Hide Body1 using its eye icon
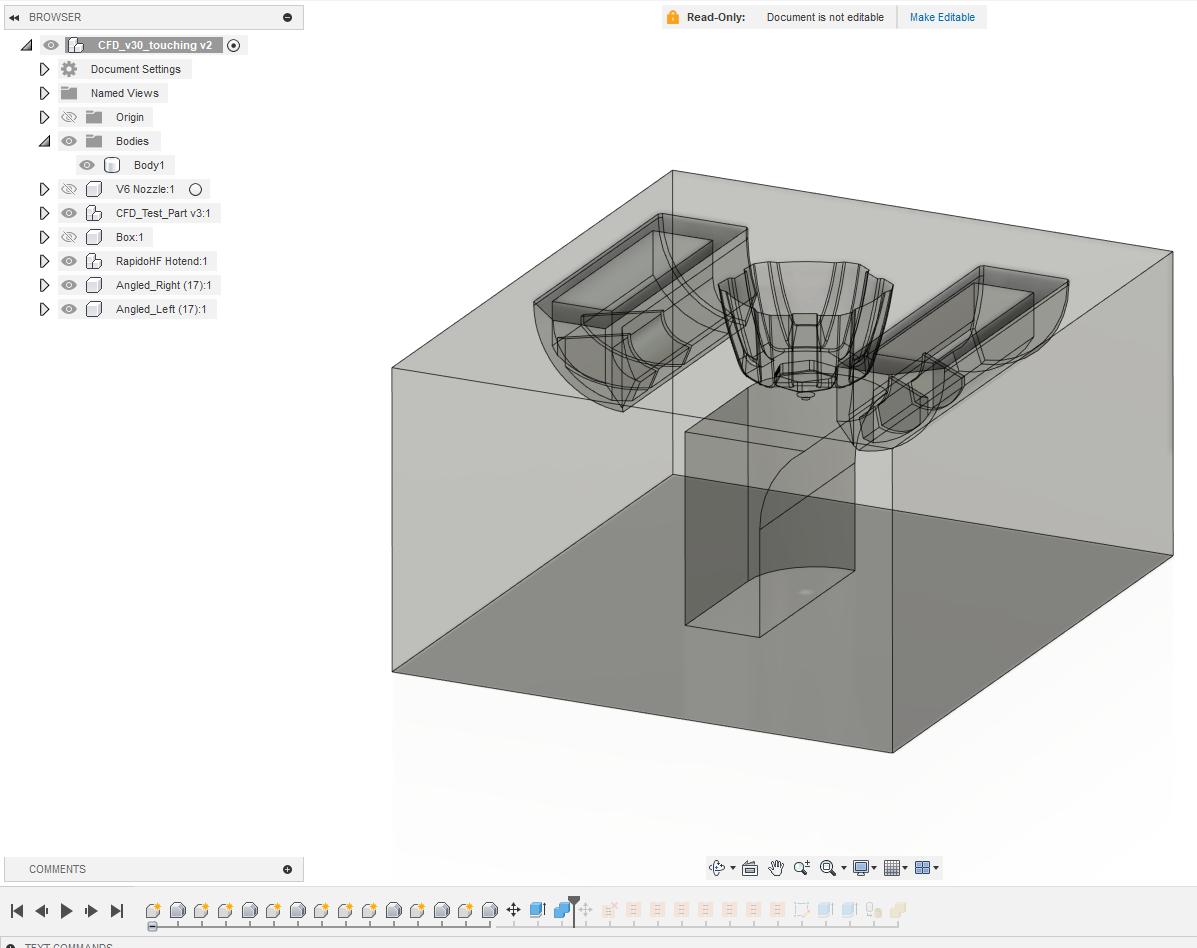 (87, 165)
